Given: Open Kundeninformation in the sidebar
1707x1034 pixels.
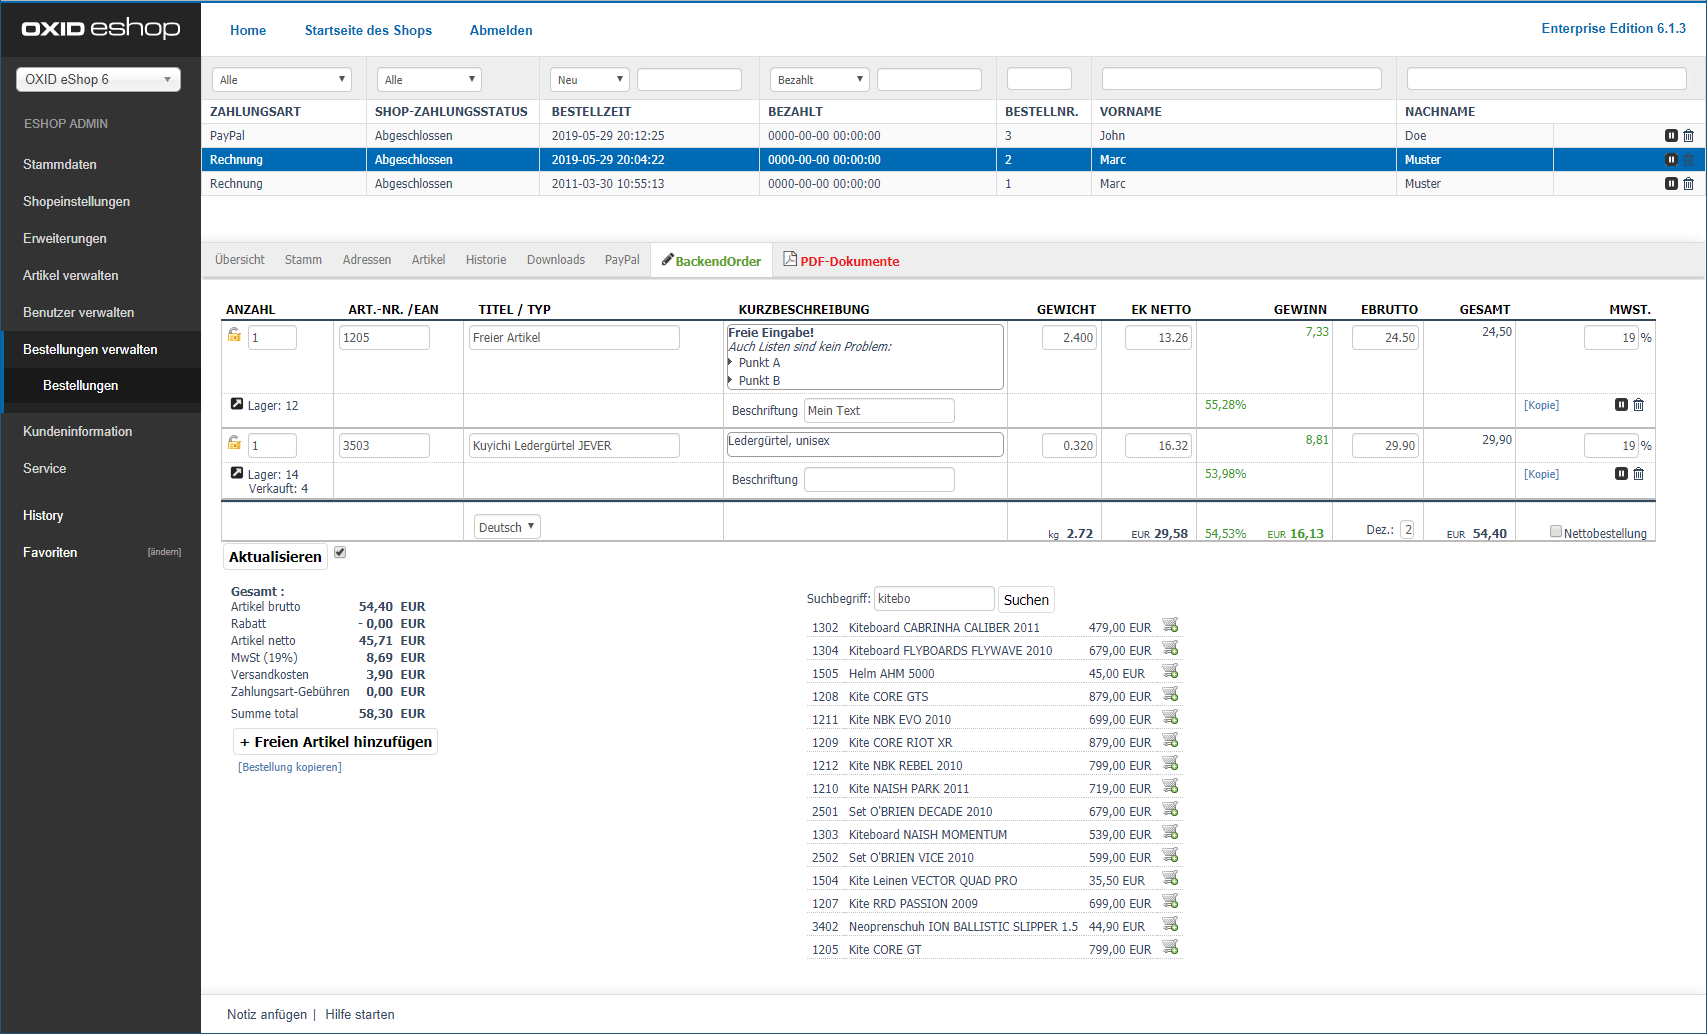Looking at the screenshot, I should pyautogui.click(x=78, y=431).
